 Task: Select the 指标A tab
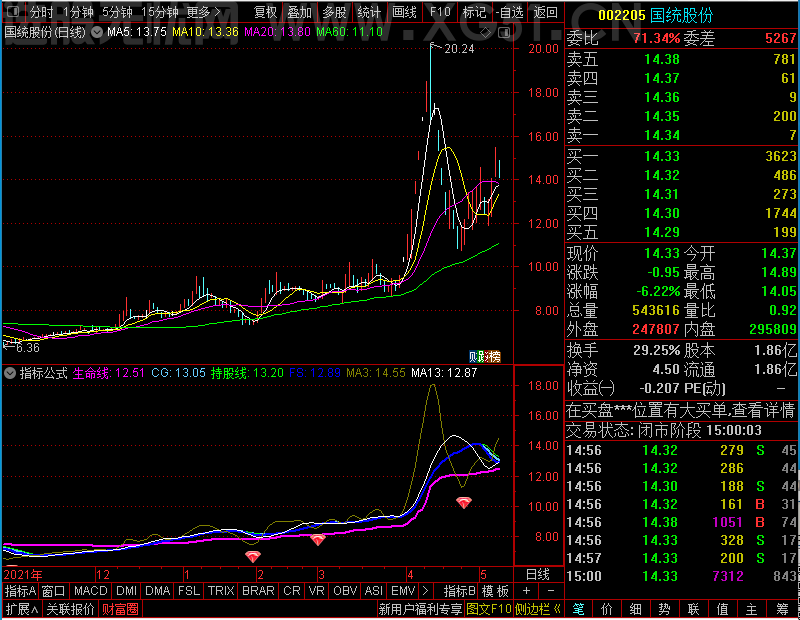[x=20, y=591]
